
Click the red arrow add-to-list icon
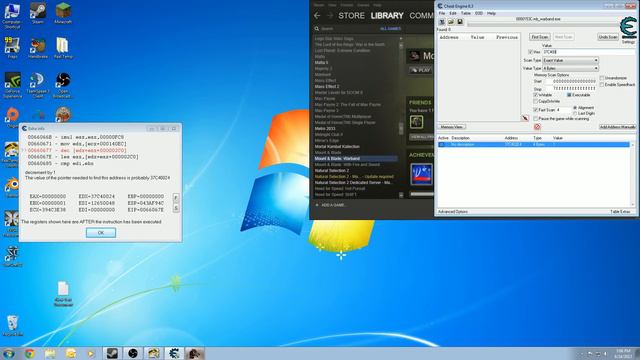(525, 118)
